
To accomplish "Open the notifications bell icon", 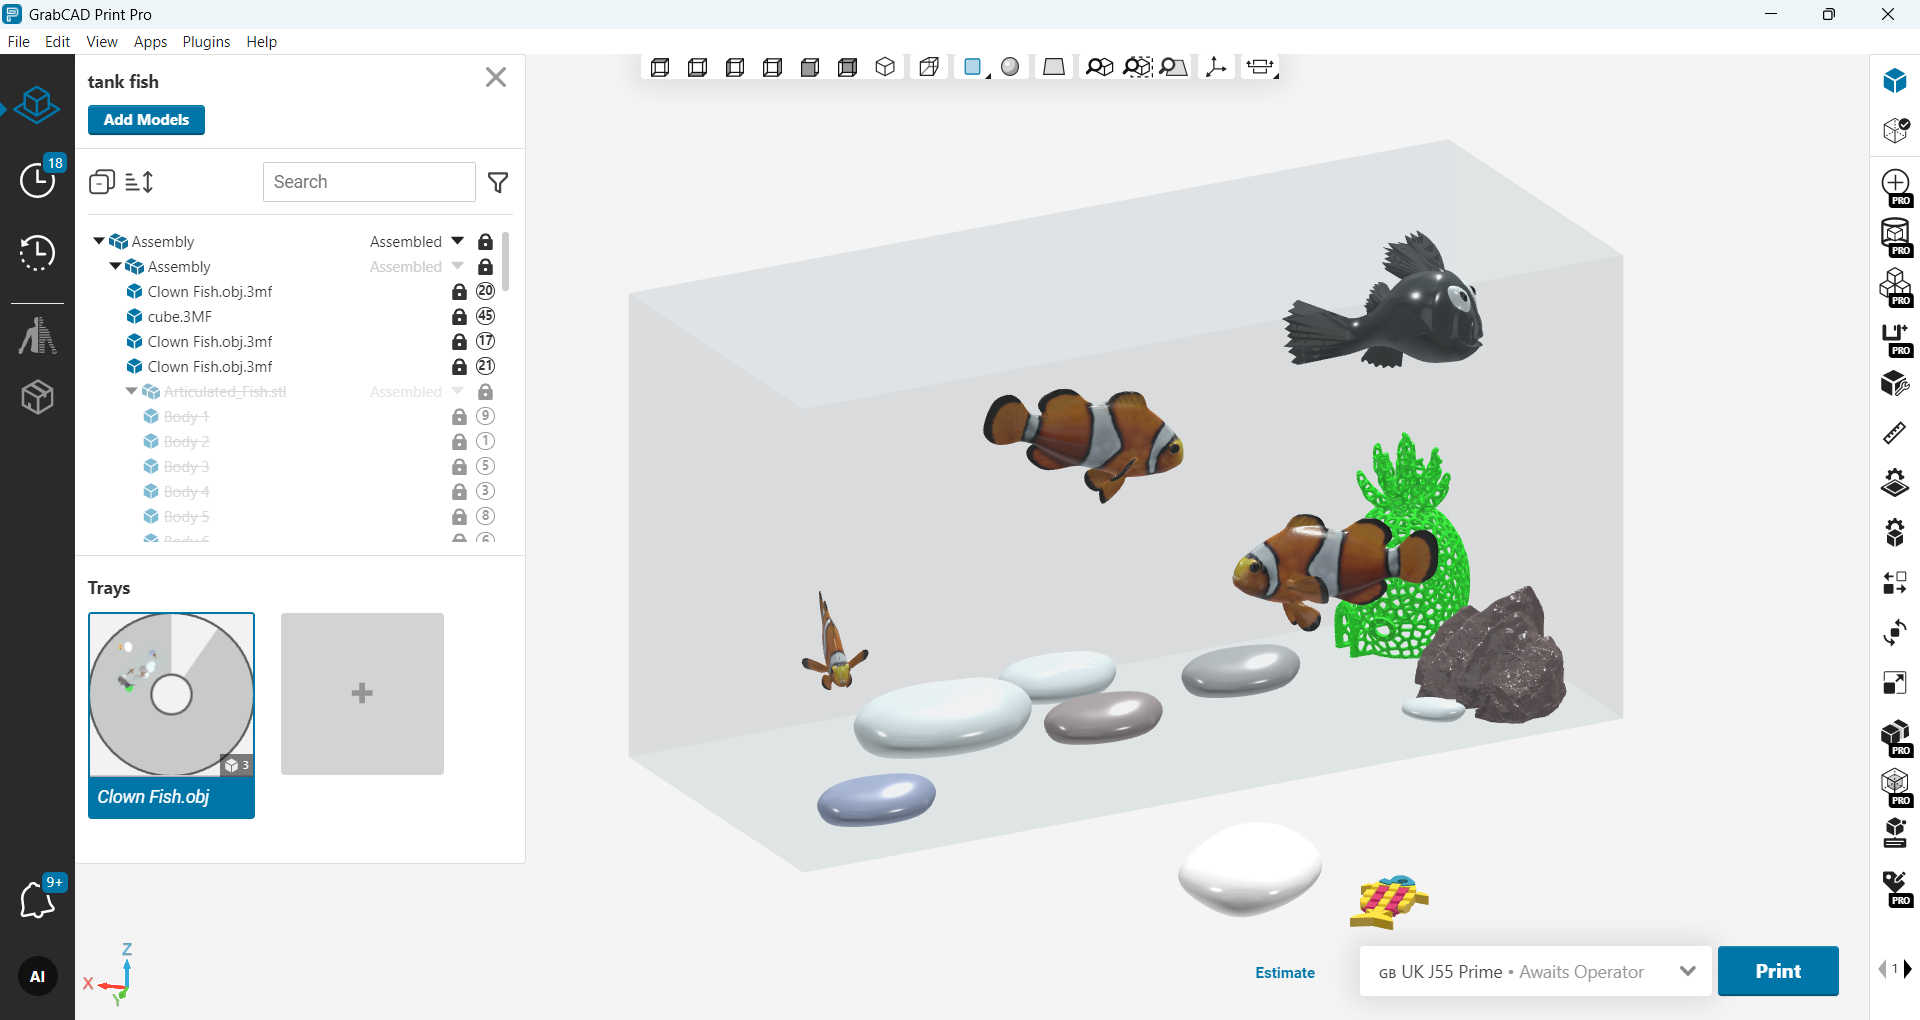I will point(37,900).
